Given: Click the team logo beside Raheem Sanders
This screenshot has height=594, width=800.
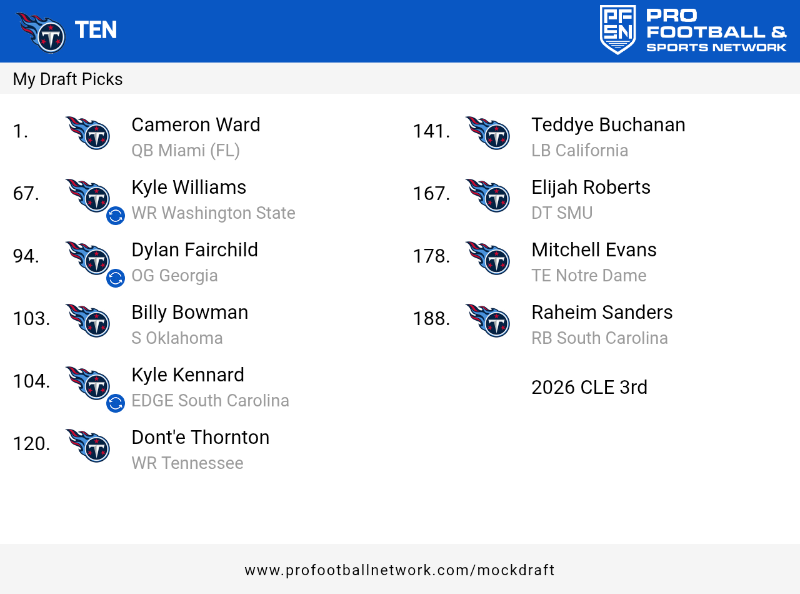Looking at the screenshot, I should click(x=488, y=320).
